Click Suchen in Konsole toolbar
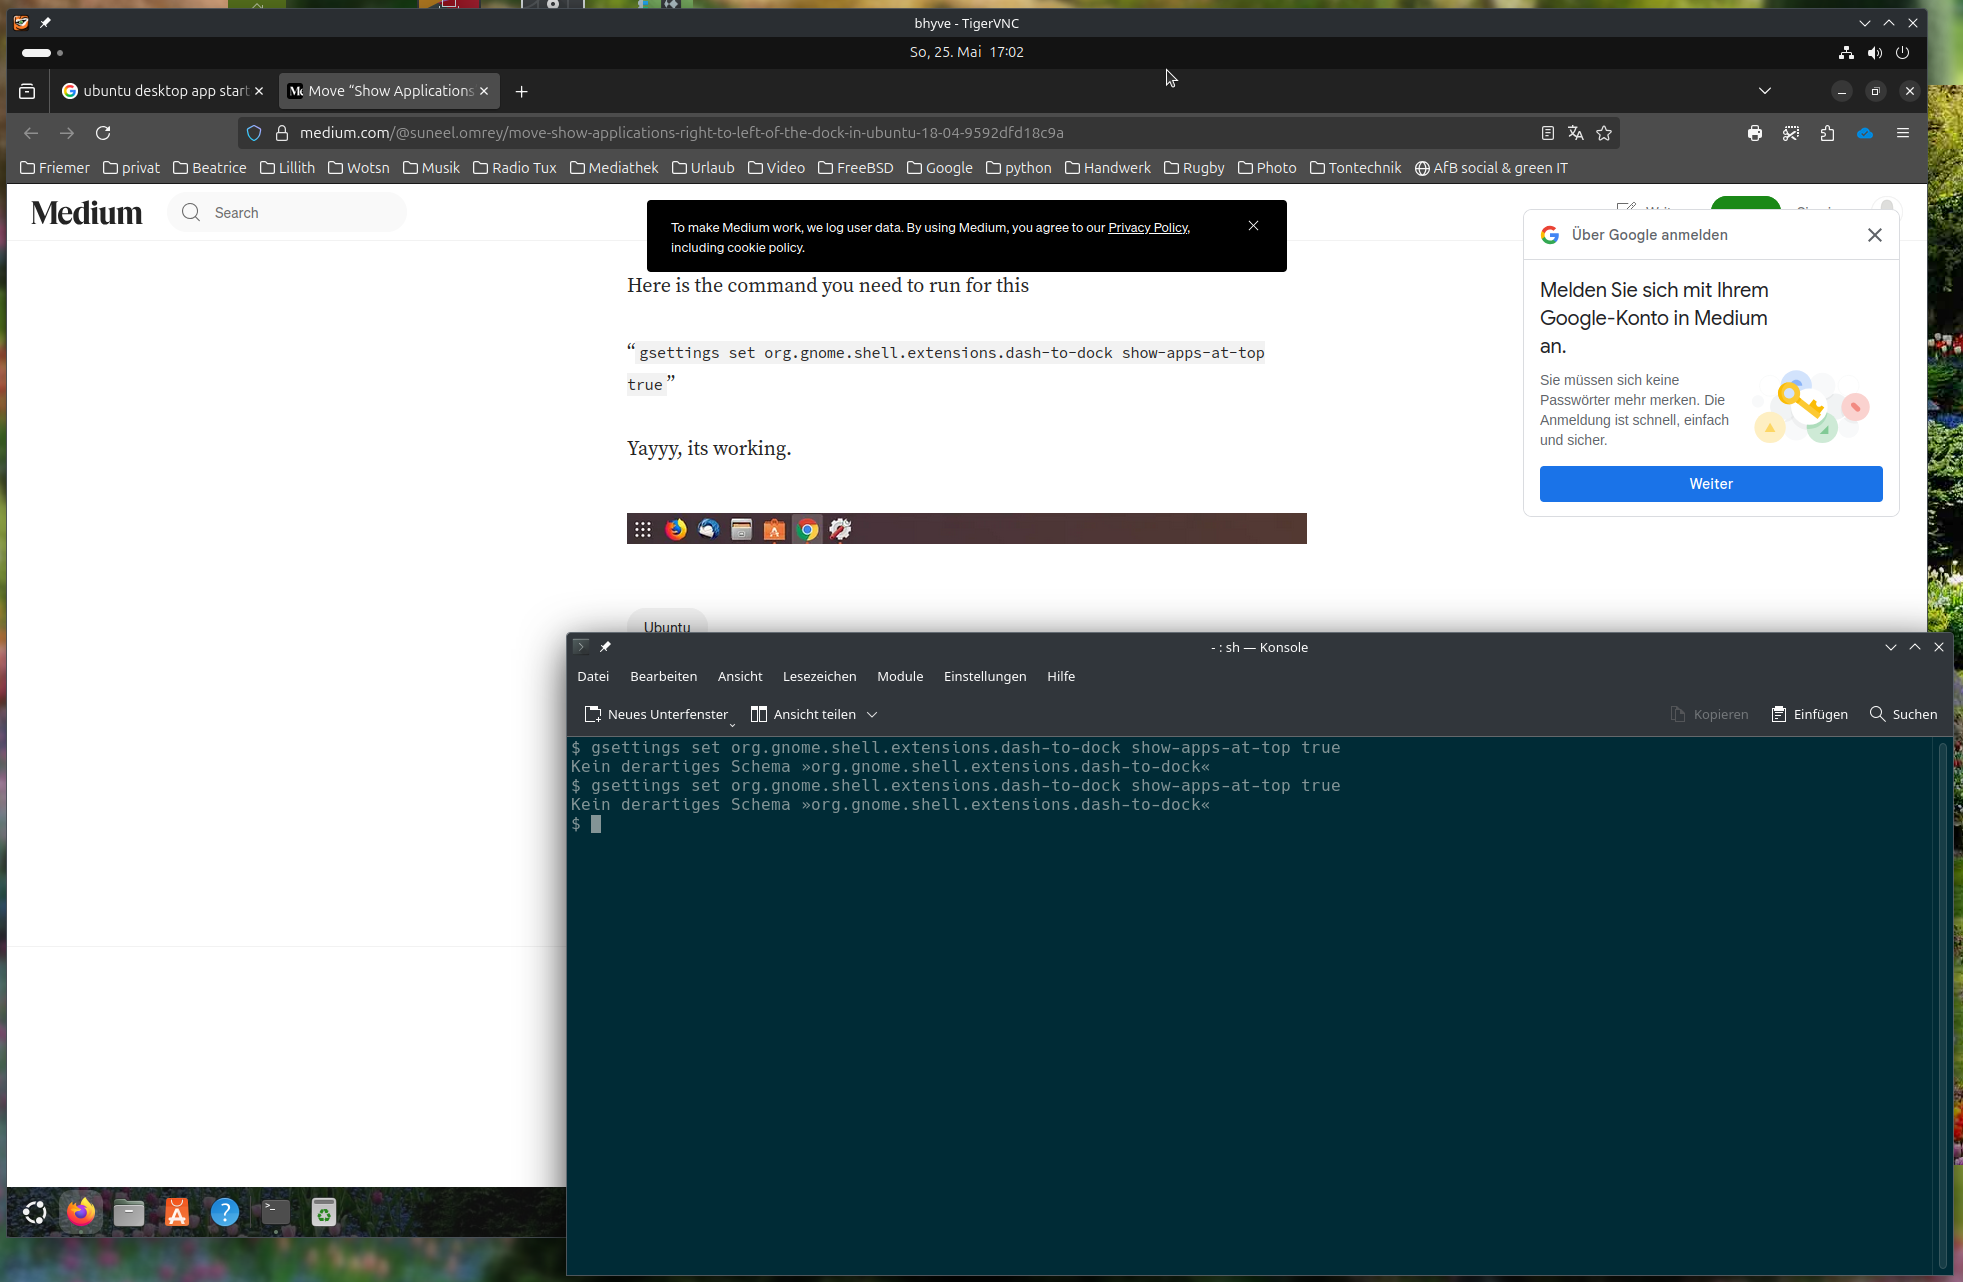Screen dimensions: 1963x1282 [1904, 714]
